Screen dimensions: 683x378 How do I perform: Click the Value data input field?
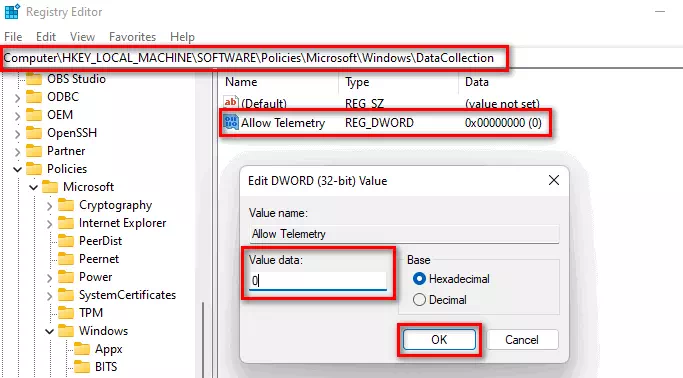(x=318, y=281)
